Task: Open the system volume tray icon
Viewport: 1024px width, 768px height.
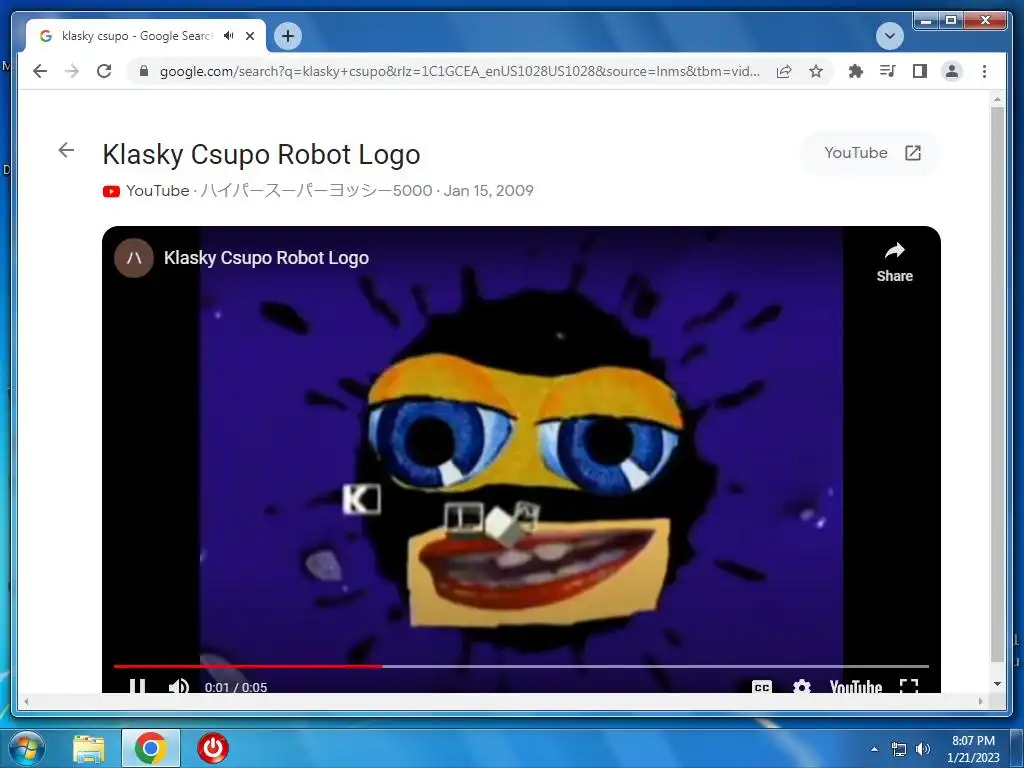Action: click(x=923, y=749)
